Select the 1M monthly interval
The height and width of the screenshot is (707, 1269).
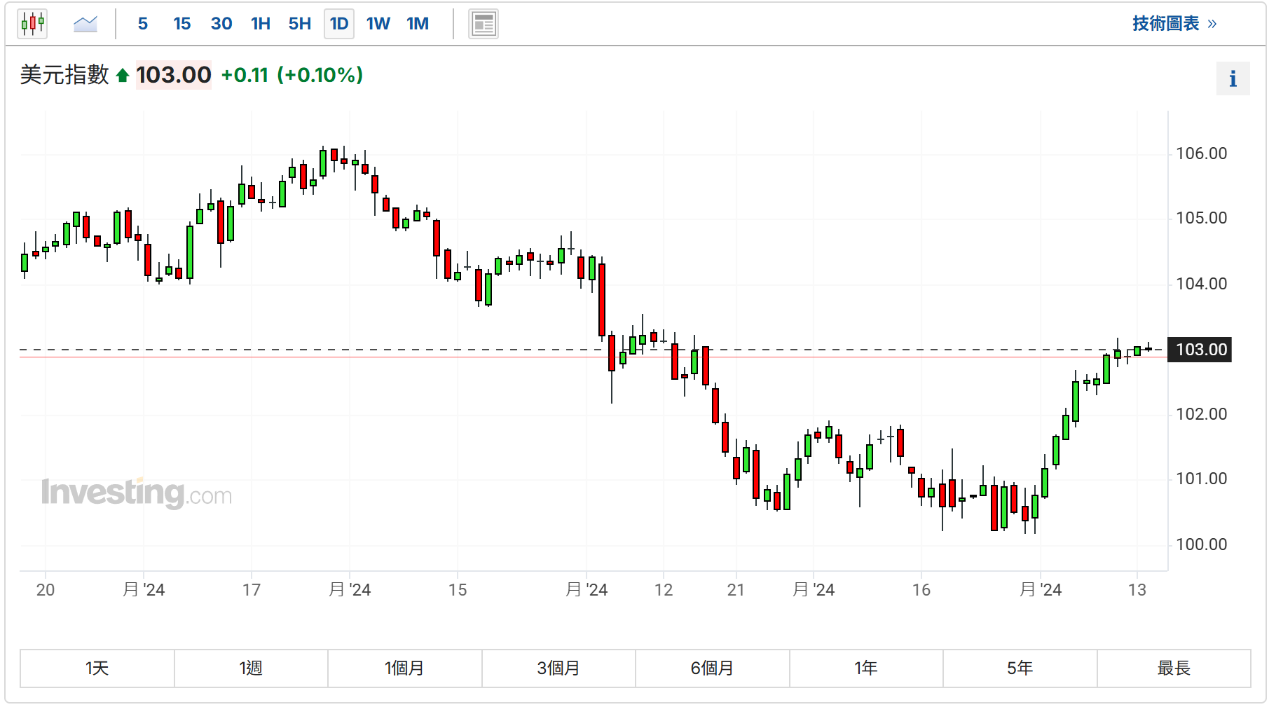click(417, 23)
